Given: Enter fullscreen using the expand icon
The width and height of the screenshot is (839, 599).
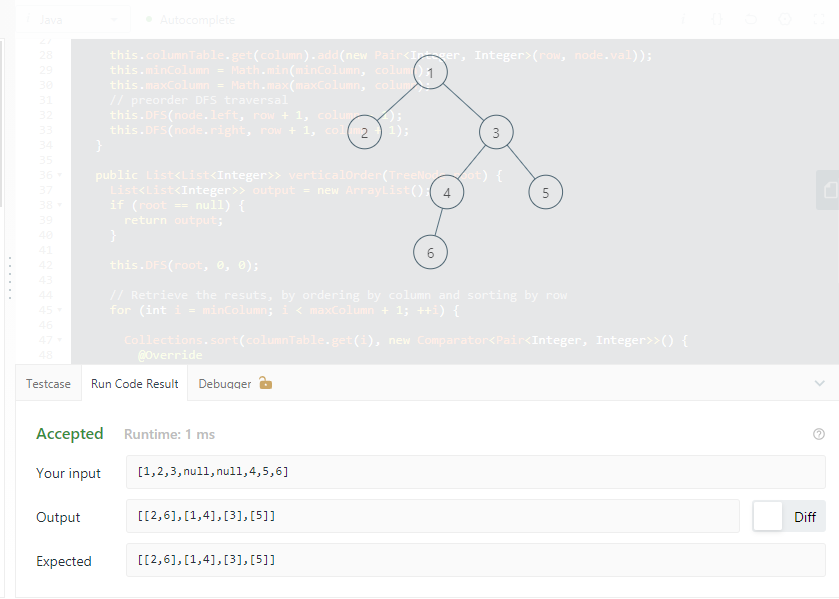Looking at the screenshot, I should tap(820, 18).
